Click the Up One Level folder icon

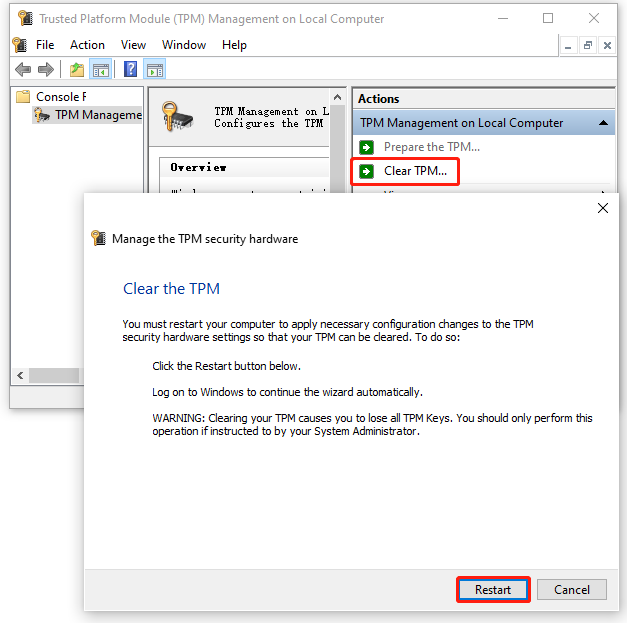pyautogui.click(x=77, y=70)
